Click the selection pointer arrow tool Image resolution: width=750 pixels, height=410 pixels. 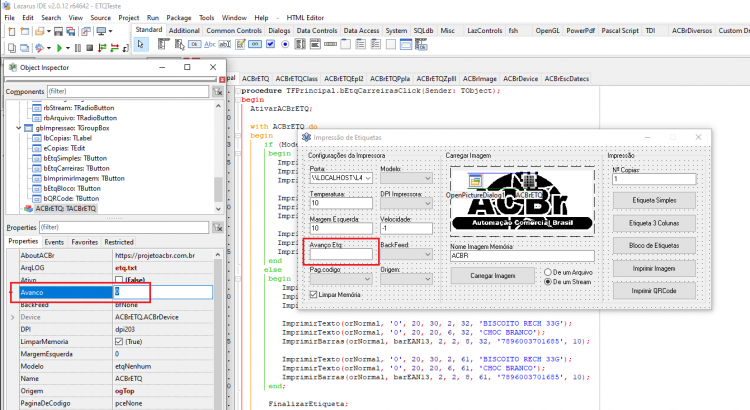(x=141, y=44)
